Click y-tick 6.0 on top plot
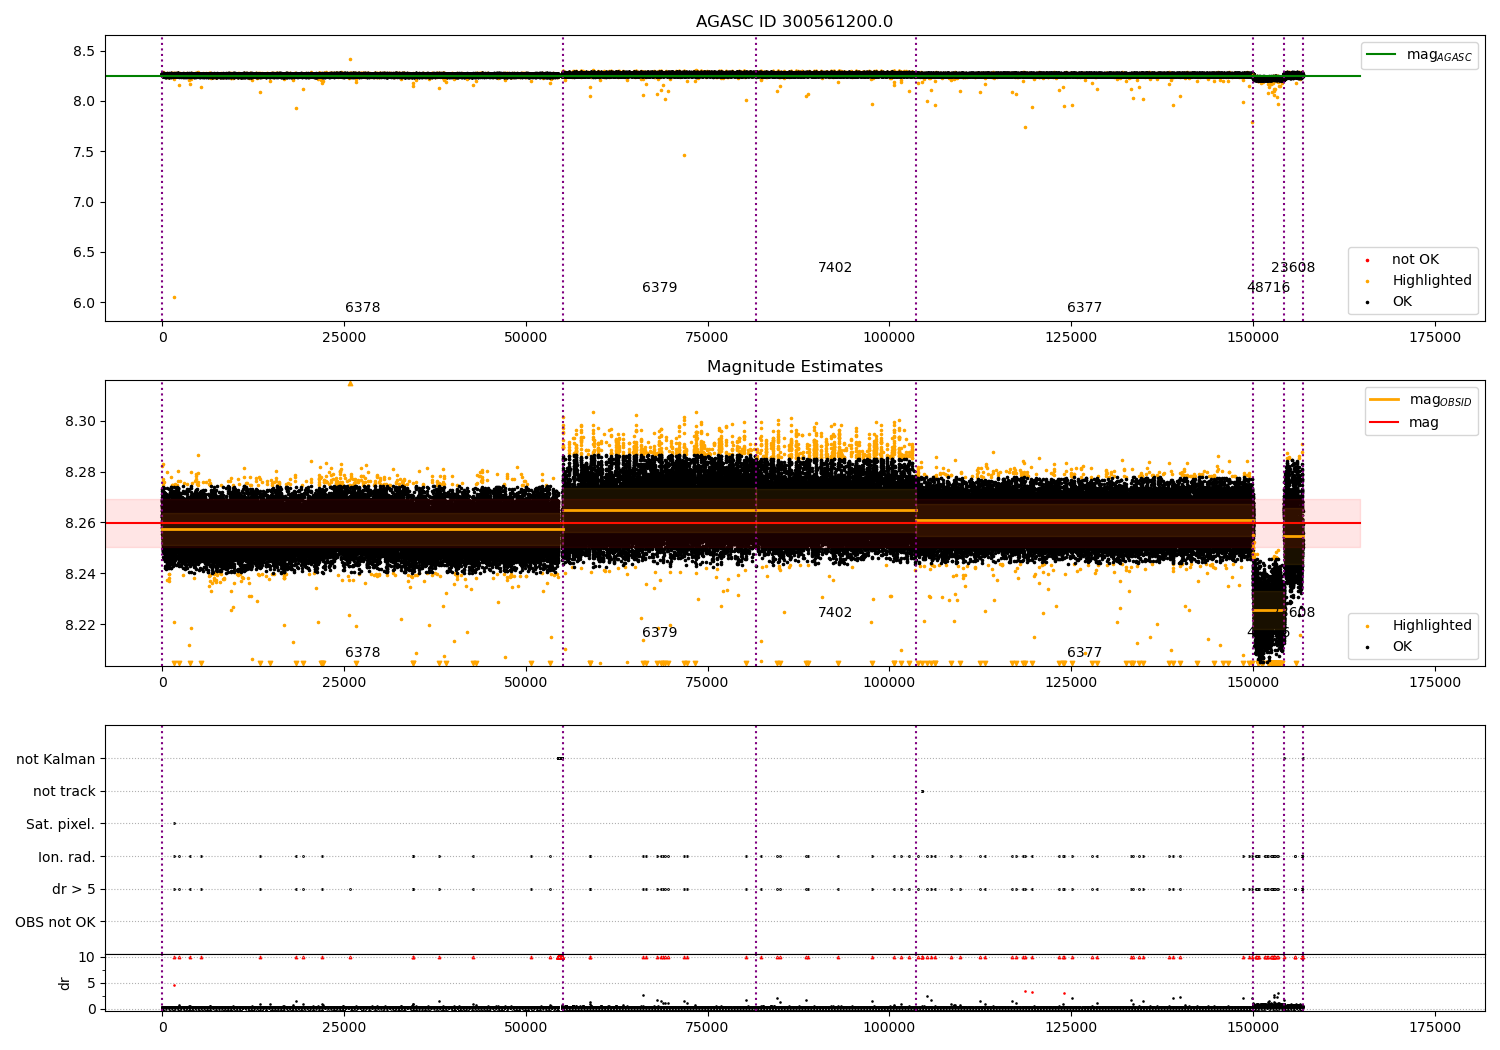The width and height of the screenshot is (1500, 1050). (84, 303)
